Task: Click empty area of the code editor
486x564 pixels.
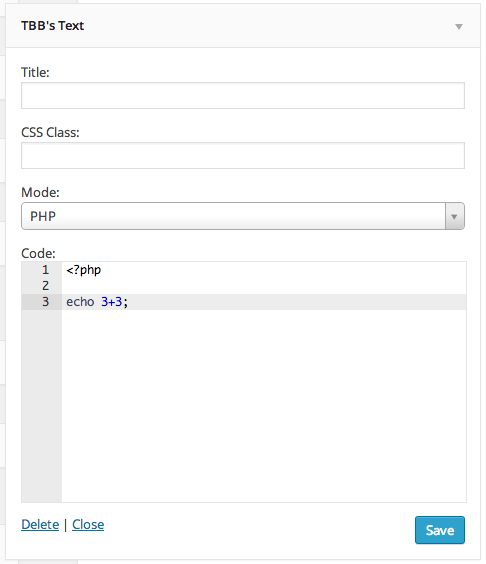Action: pos(264,405)
